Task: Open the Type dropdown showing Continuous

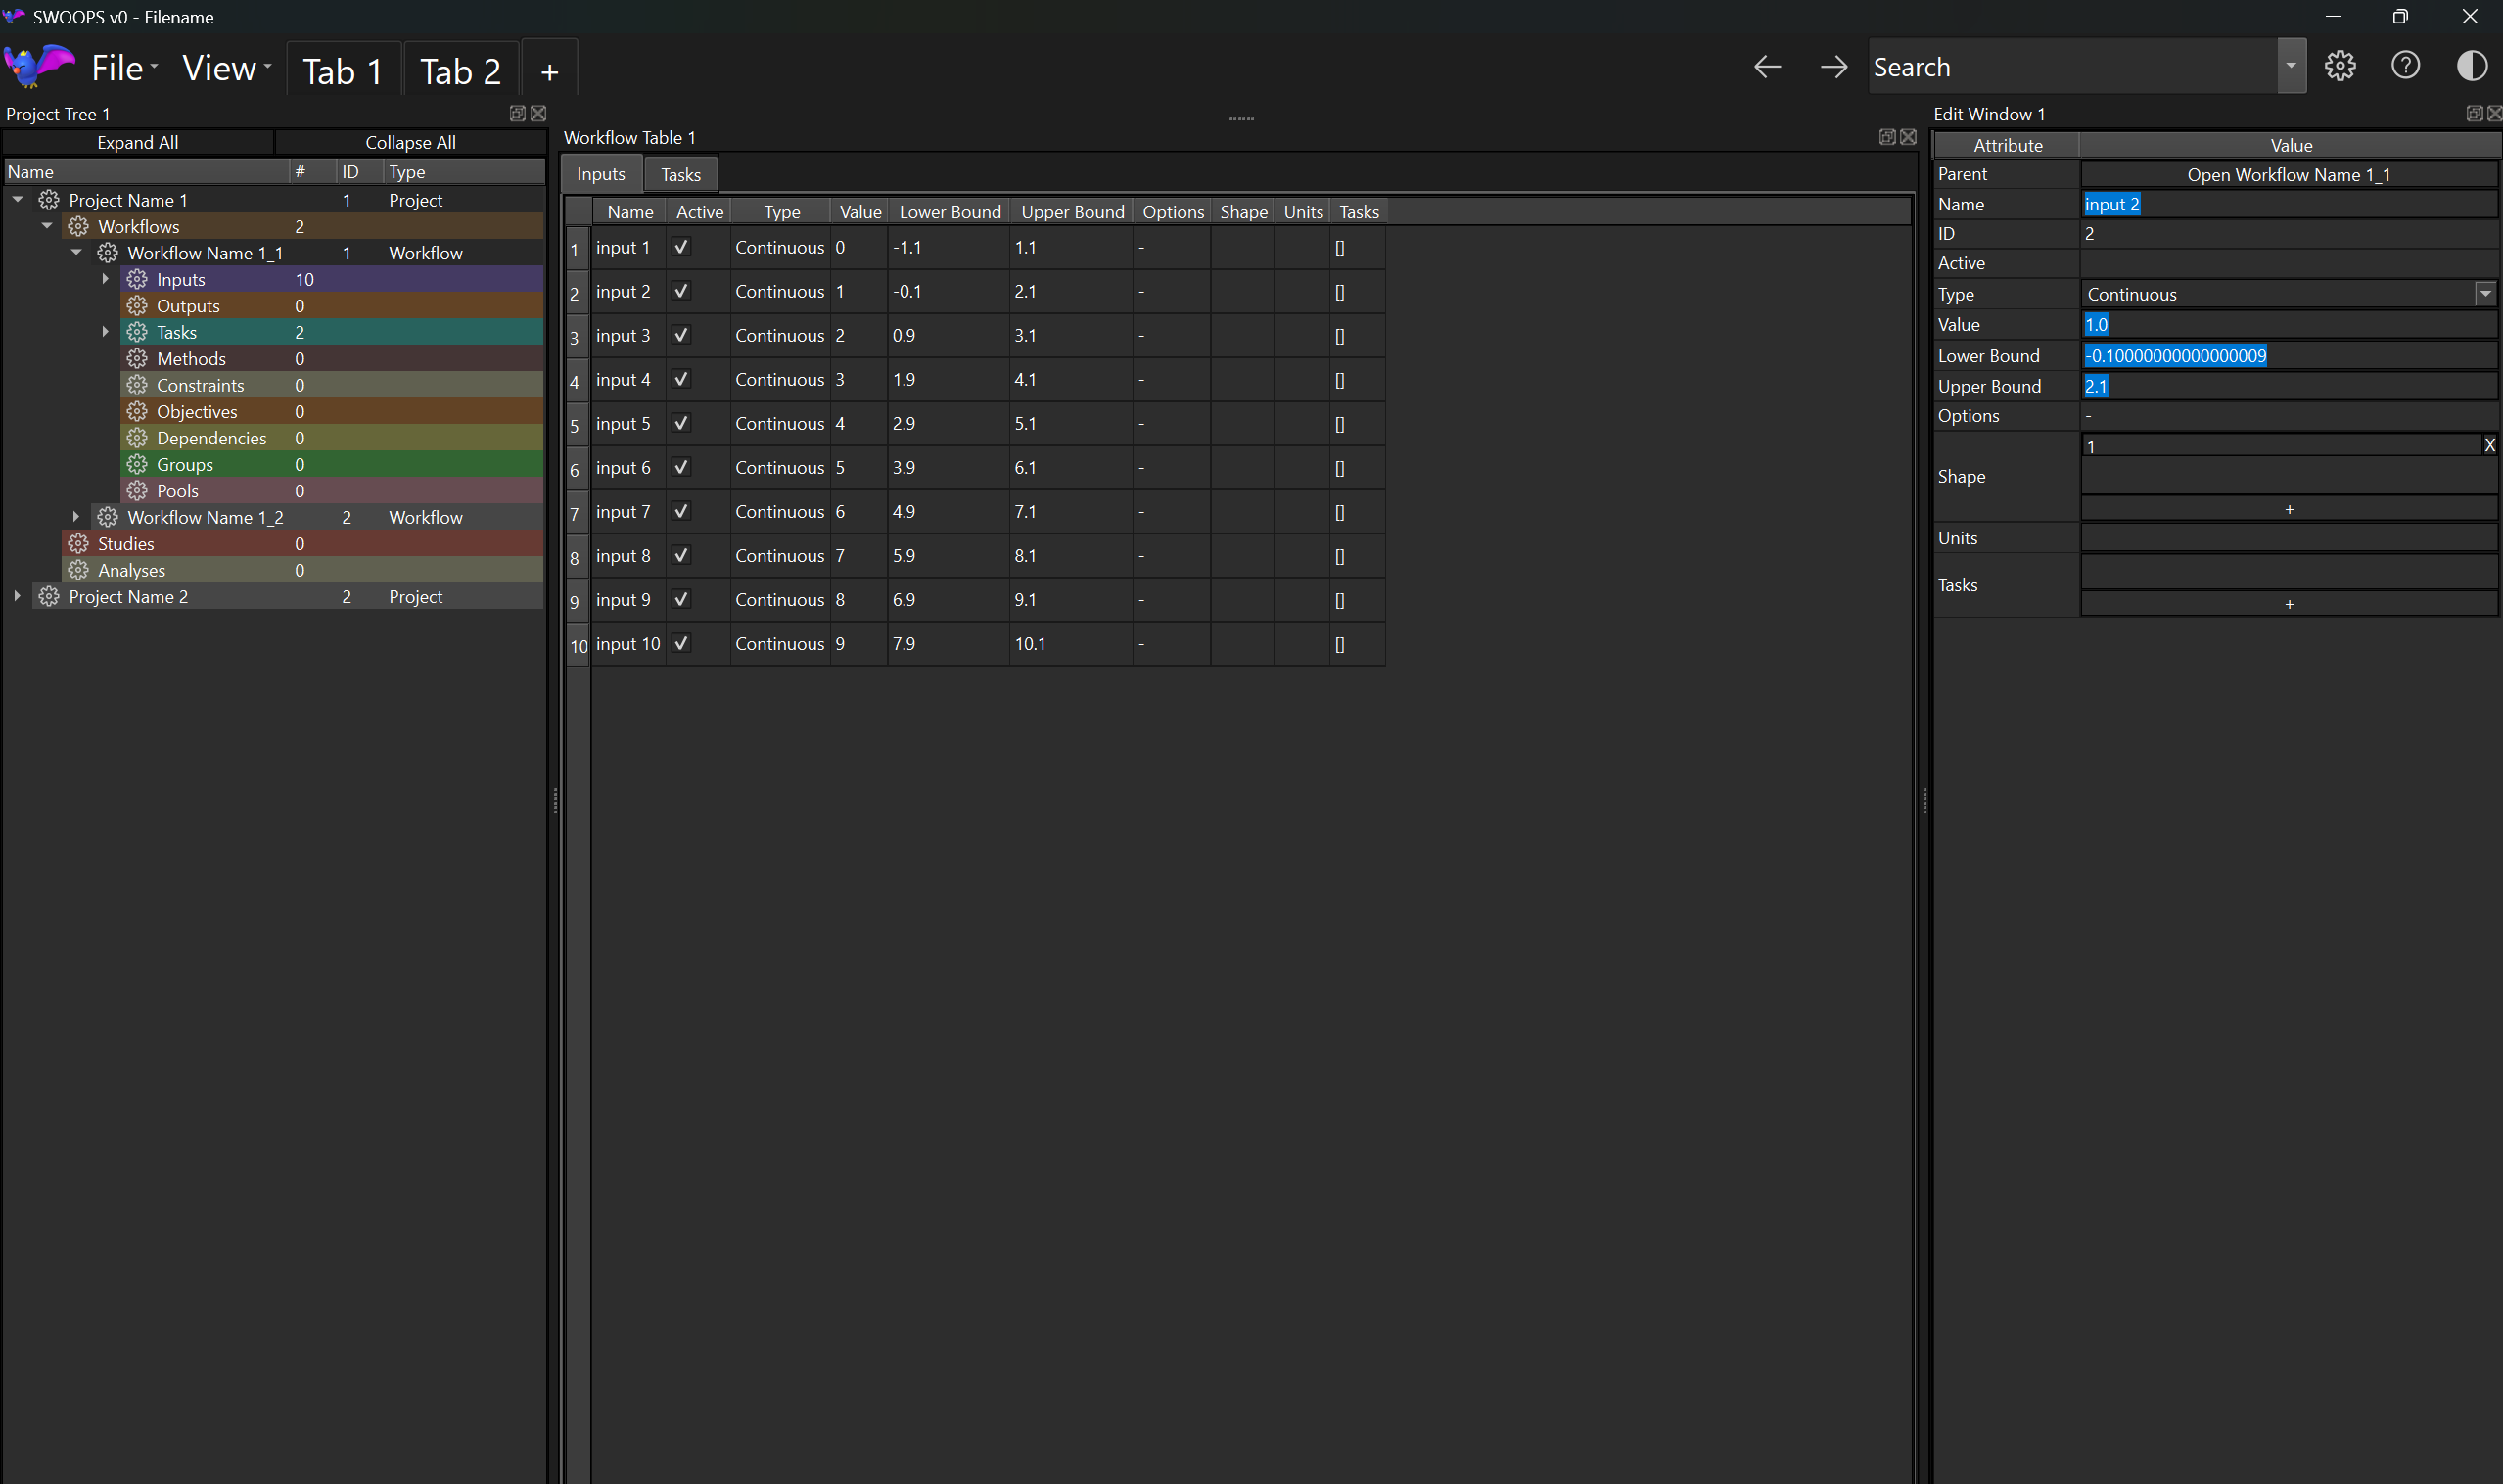Action: point(2485,293)
